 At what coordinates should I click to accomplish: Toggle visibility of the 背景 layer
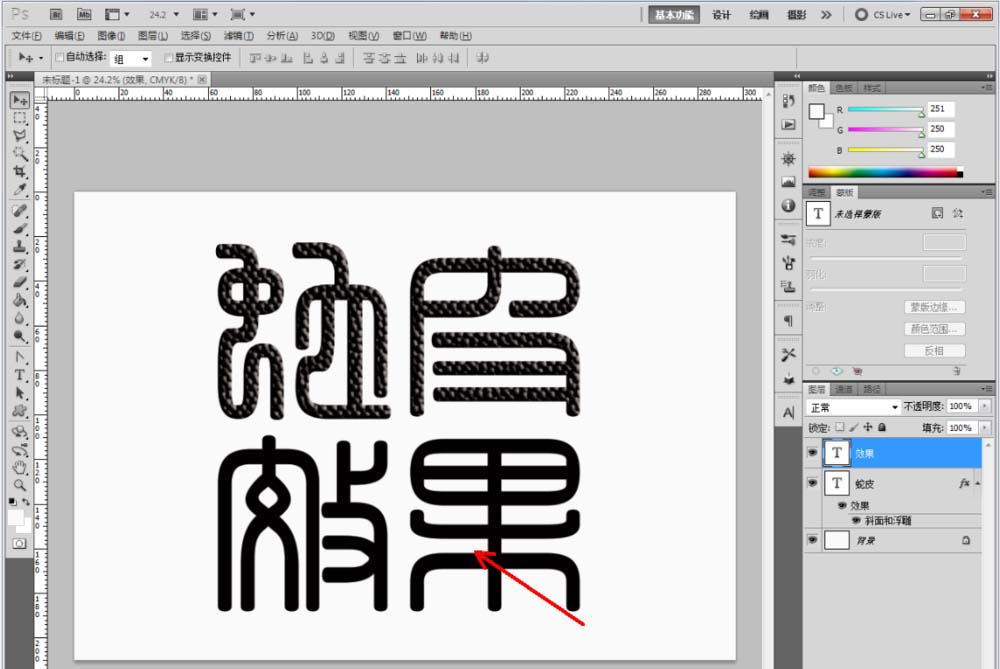point(812,540)
